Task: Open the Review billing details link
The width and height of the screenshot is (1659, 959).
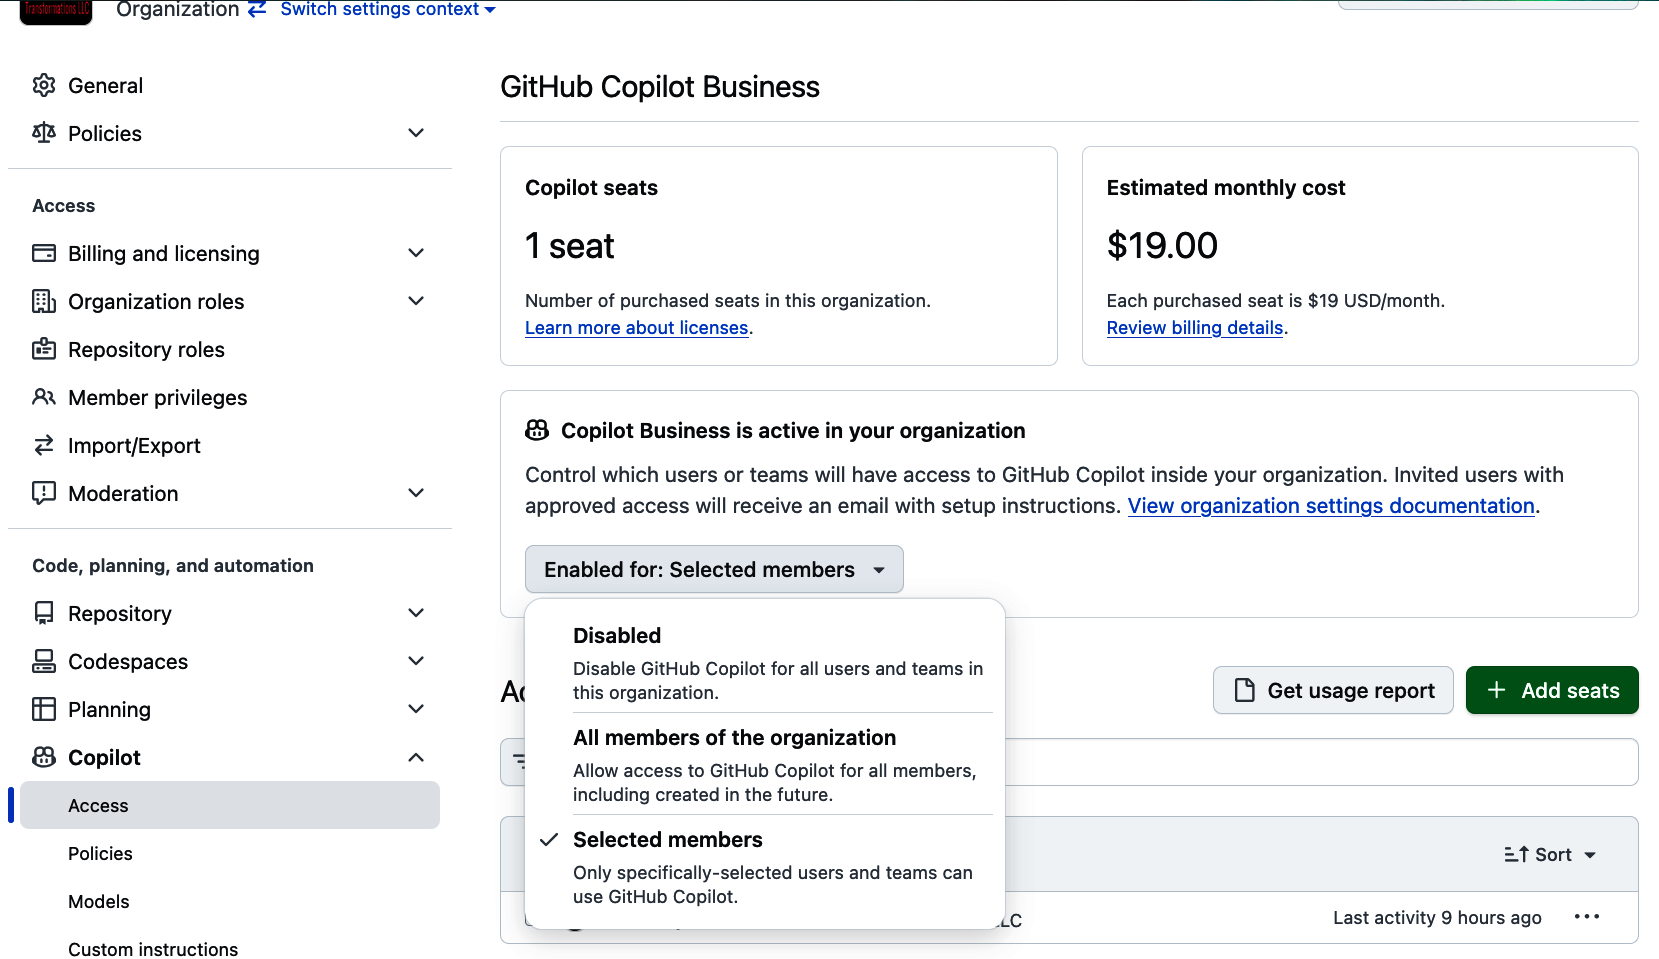Action: 1194,327
